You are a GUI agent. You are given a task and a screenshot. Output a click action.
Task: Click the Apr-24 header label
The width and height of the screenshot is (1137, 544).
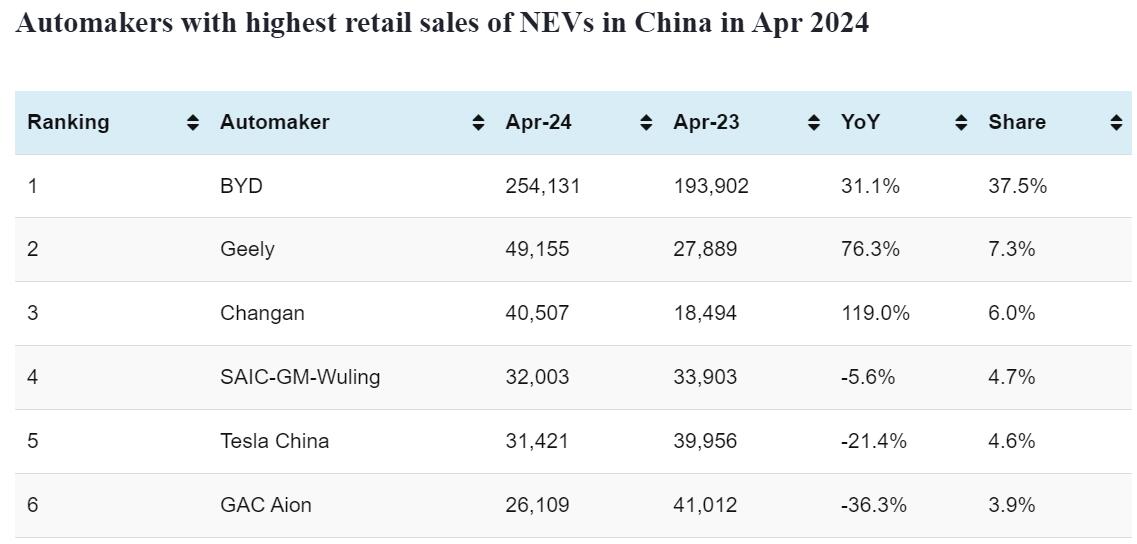click(x=538, y=122)
